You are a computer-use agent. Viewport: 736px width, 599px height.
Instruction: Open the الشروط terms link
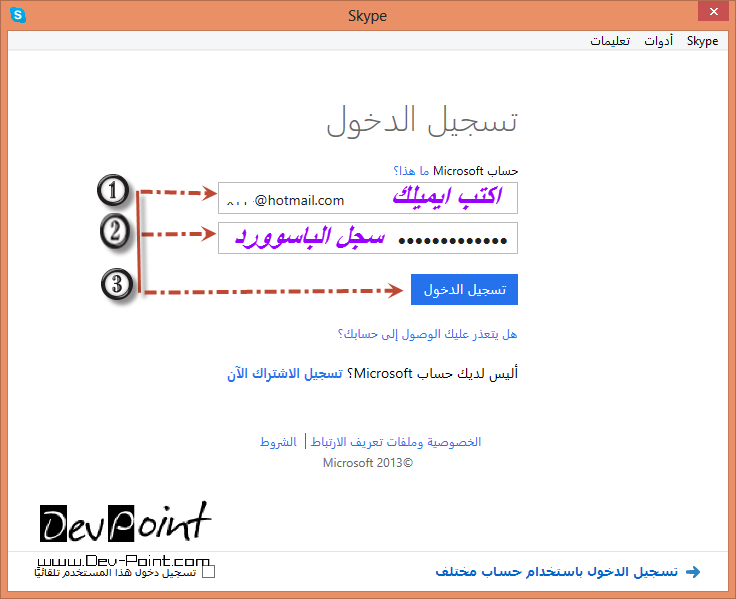[x=278, y=442]
